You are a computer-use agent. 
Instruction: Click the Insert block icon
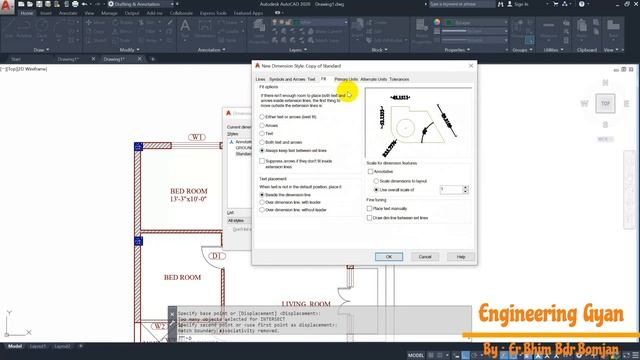[x=357, y=29]
